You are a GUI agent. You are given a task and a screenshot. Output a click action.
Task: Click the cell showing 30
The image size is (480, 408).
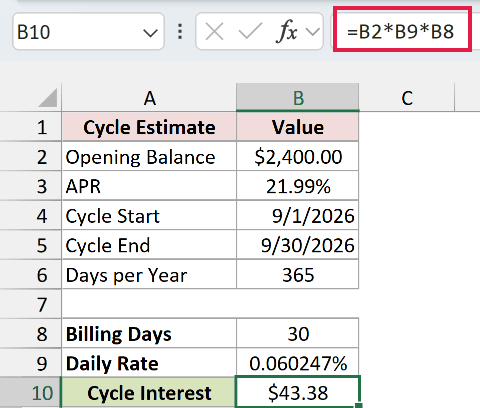[x=298, y=334]
